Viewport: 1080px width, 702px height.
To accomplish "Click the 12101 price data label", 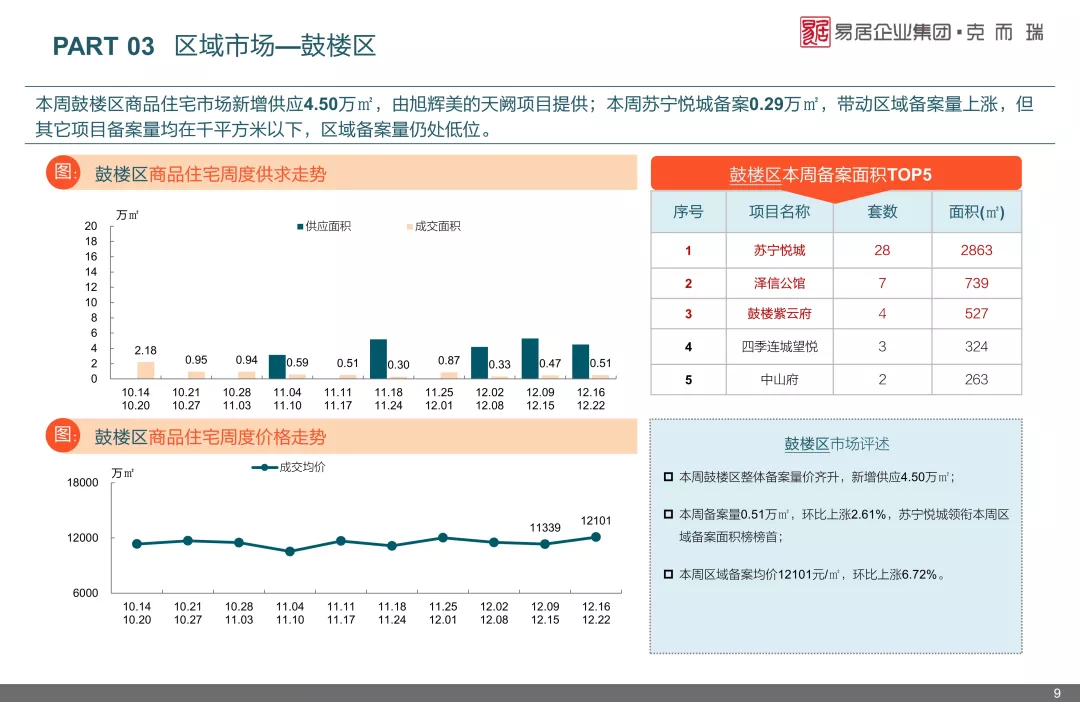I will [596, 521].
